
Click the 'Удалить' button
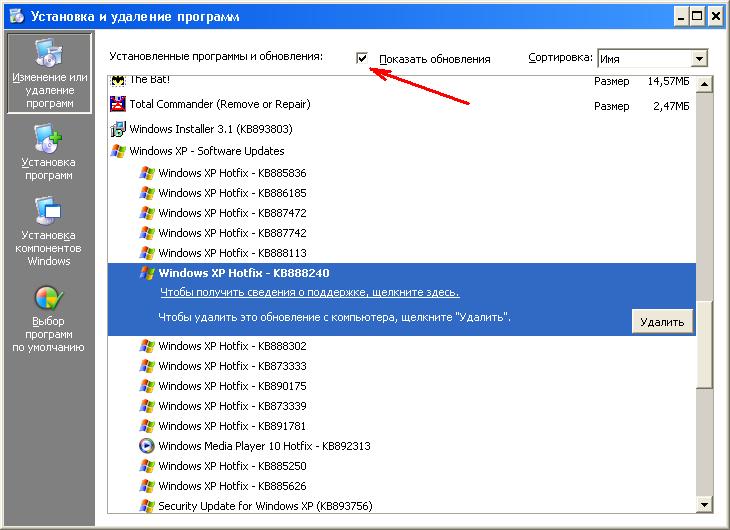click(662, 322)
